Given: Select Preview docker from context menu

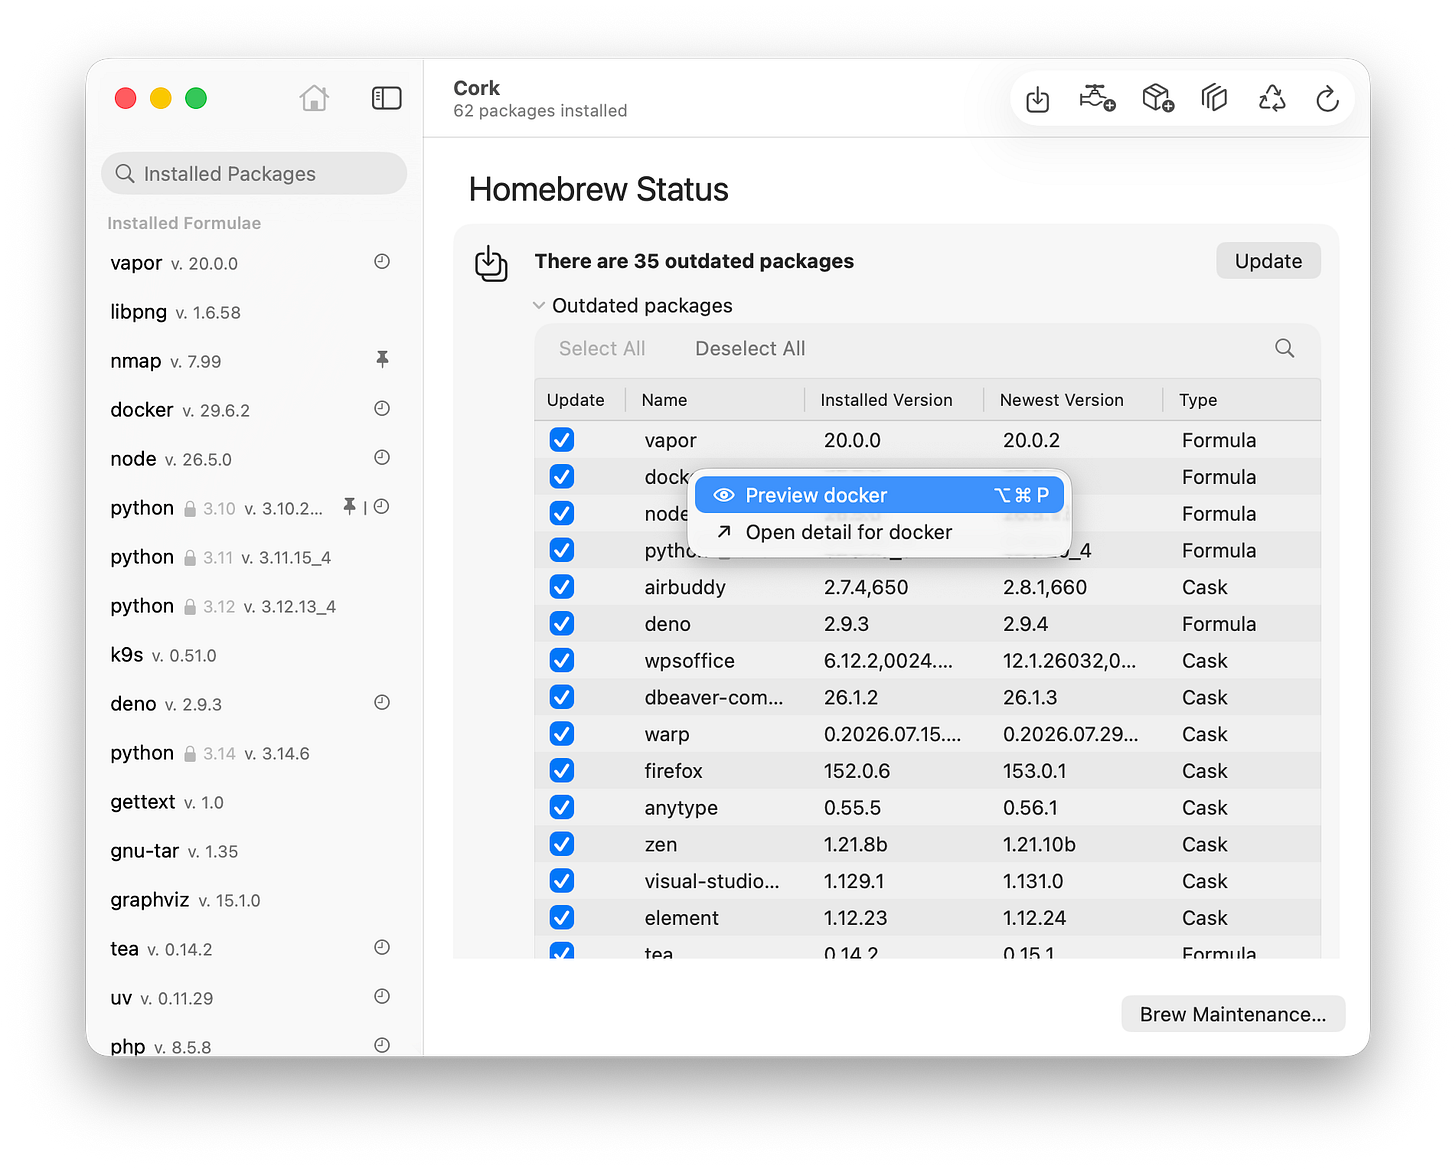Looking at the screenshot, I should (x=879, y=495).
